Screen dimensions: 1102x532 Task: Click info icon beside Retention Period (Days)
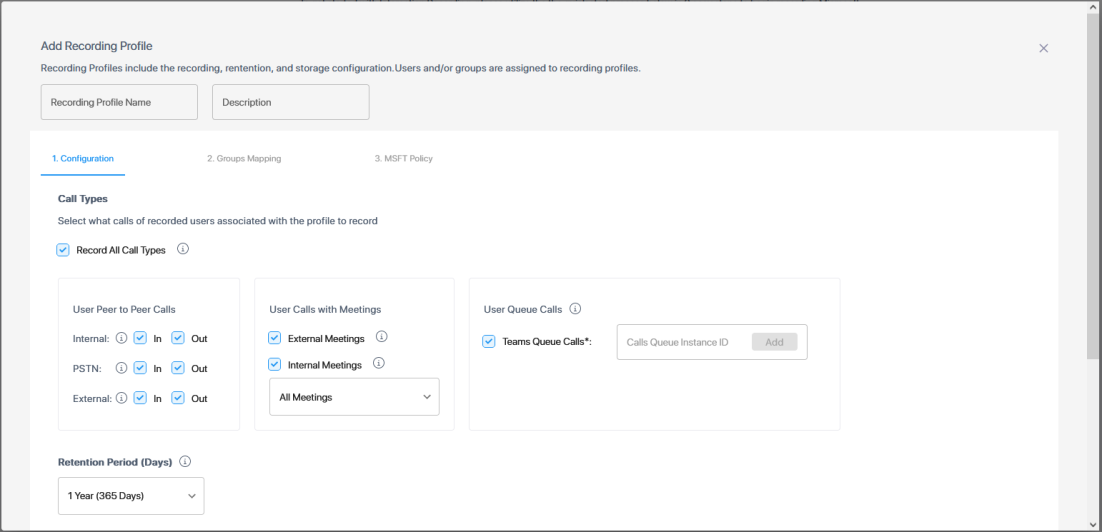[x=185, y=462]
